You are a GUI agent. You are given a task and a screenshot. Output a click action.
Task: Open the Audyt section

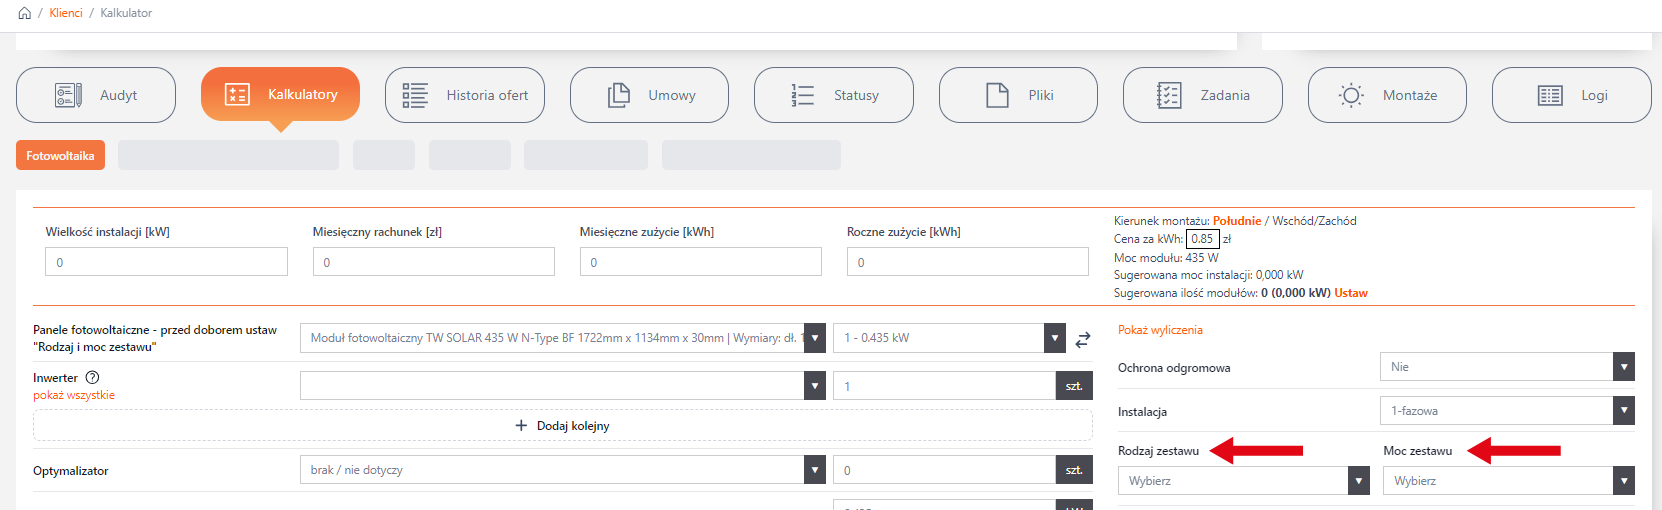pos(96,95)
